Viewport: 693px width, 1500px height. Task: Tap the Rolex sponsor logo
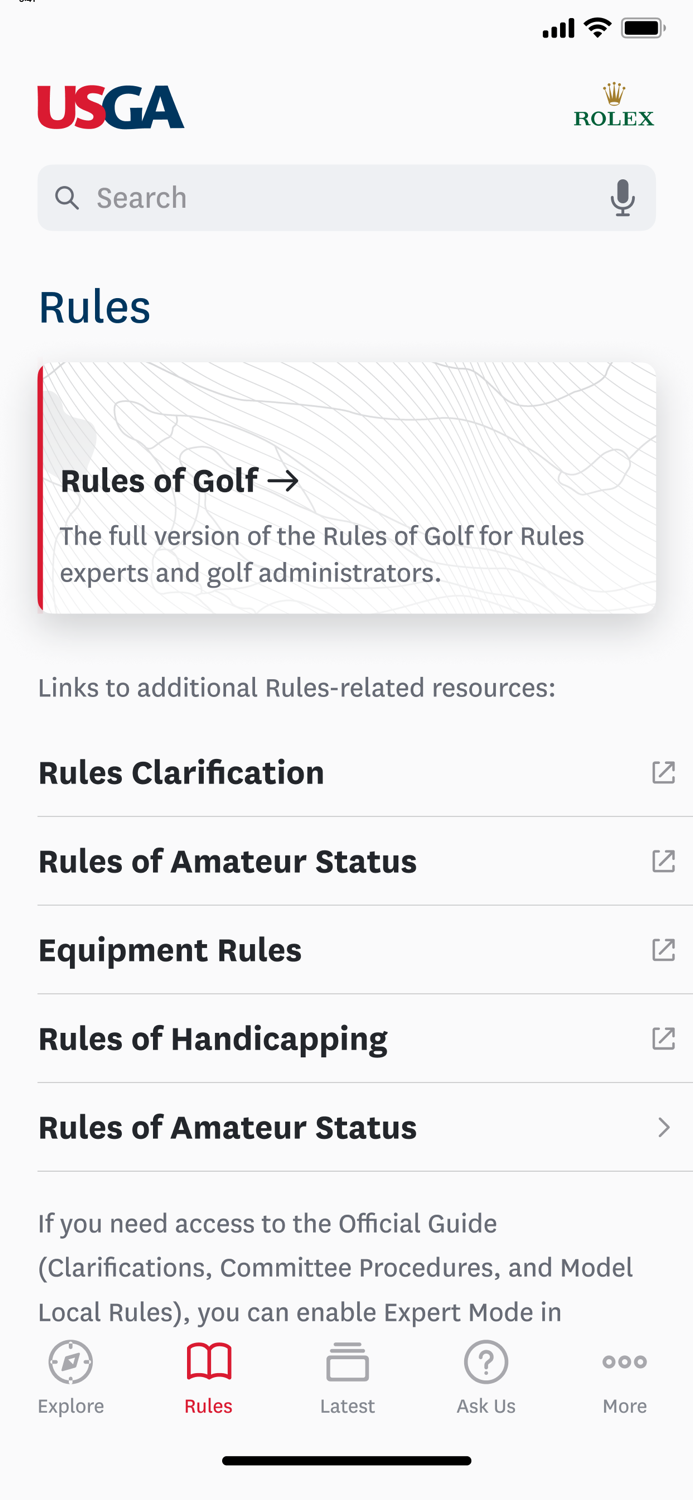(614, 104)
